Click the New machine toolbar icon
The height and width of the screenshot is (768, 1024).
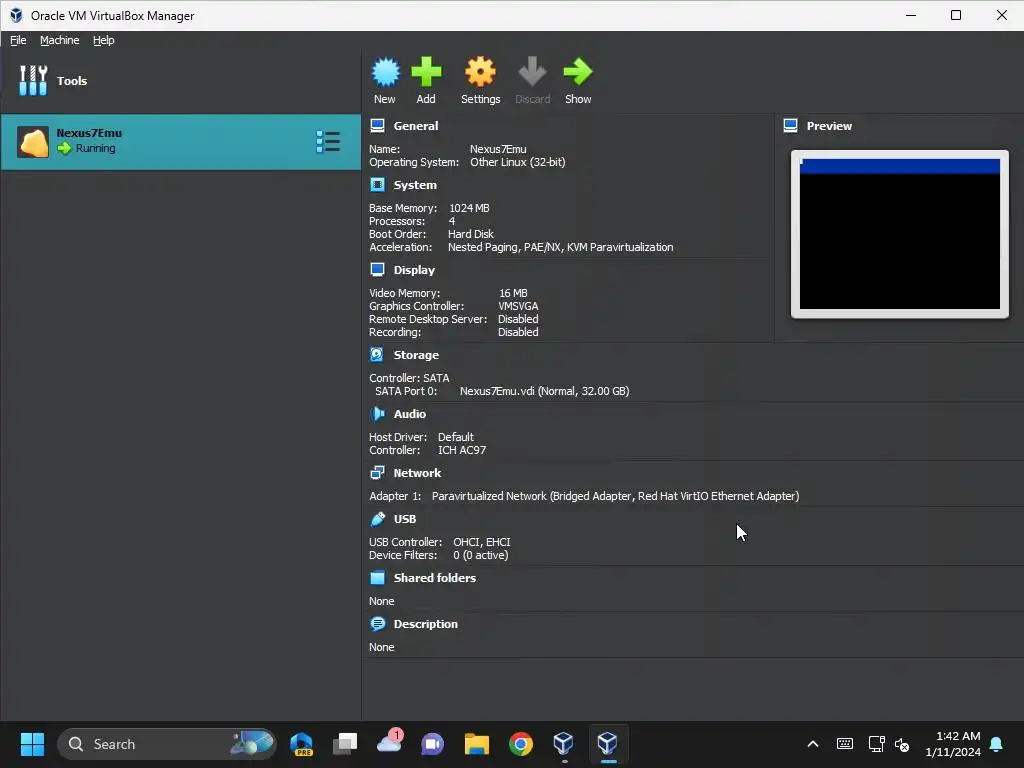click(385, 72)
